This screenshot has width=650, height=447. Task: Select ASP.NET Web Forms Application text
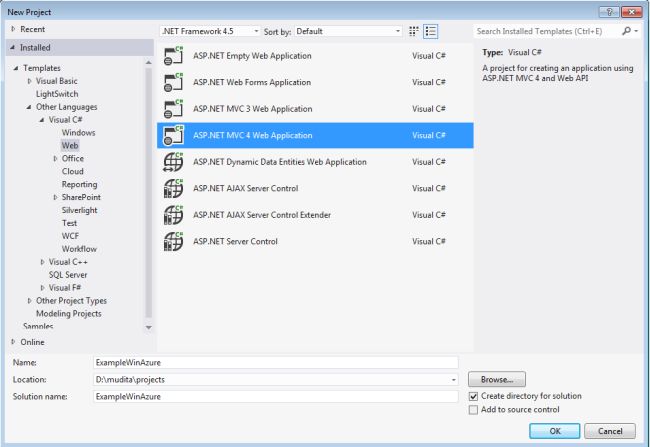click(252, 83)
